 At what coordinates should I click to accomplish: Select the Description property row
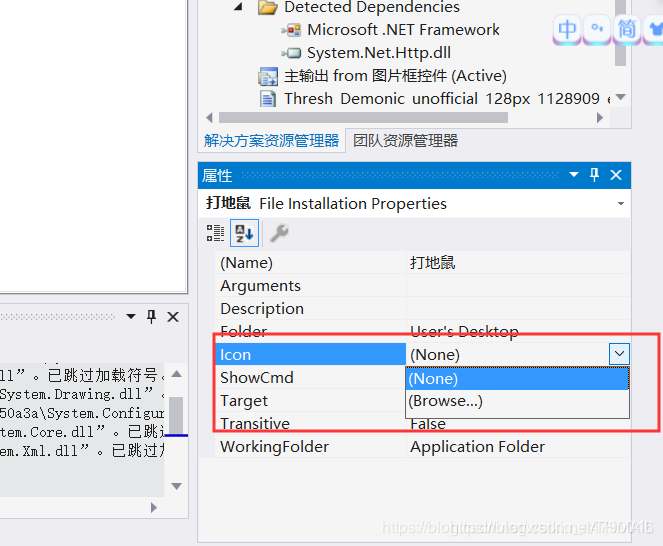pos(311,308)
